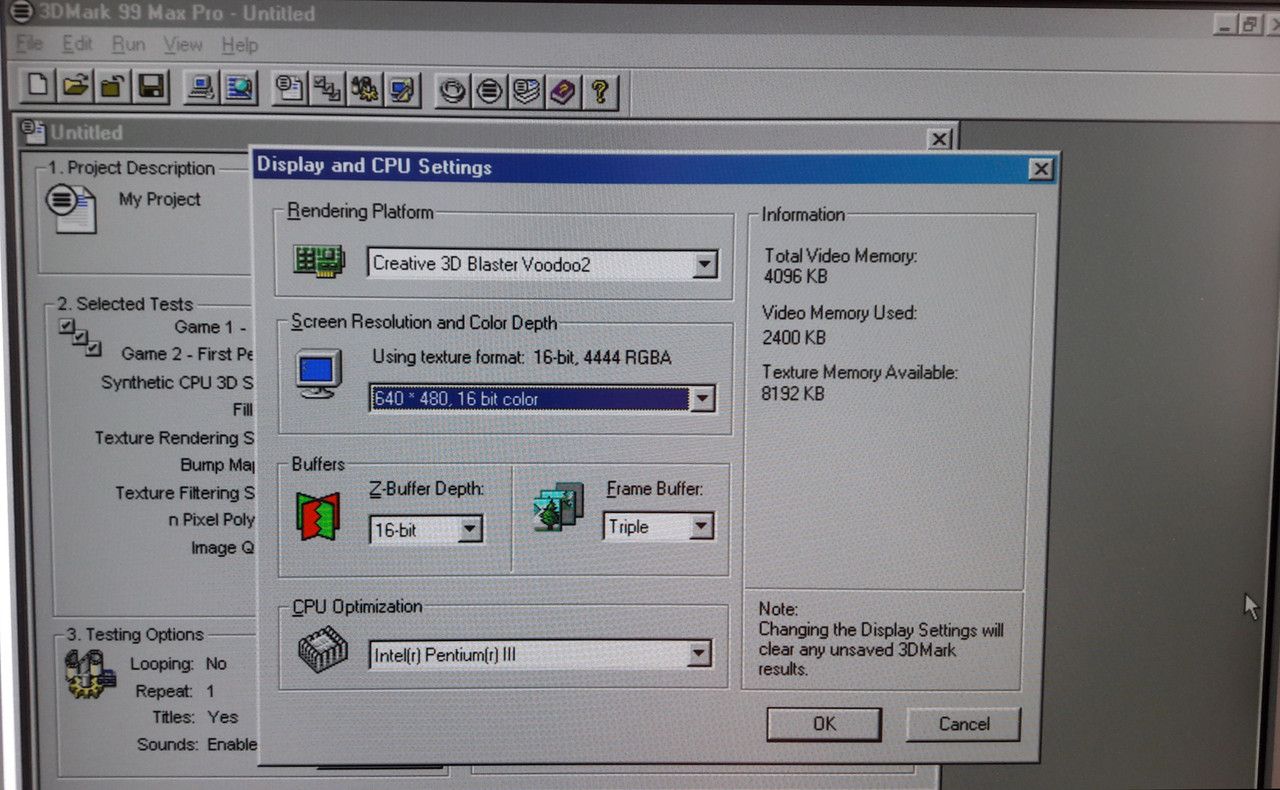
Task: Close the Display and CPU Settings dialog
Action: 1041,169
